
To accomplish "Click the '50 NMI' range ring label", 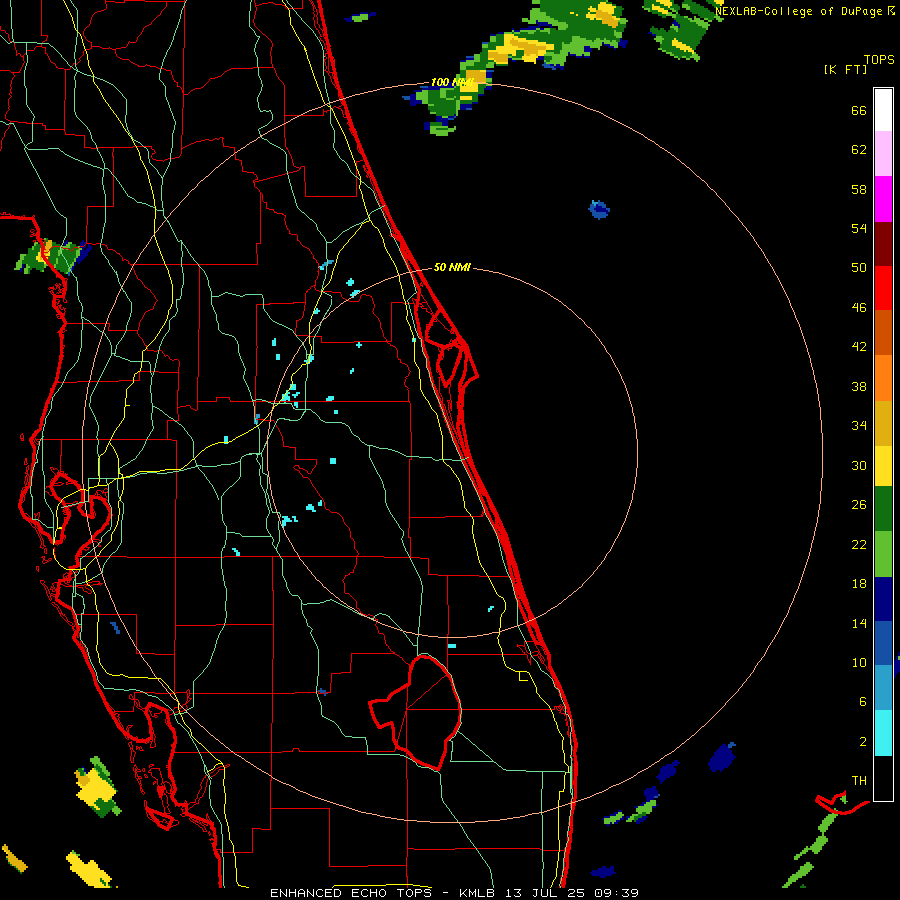I will 452,267.
